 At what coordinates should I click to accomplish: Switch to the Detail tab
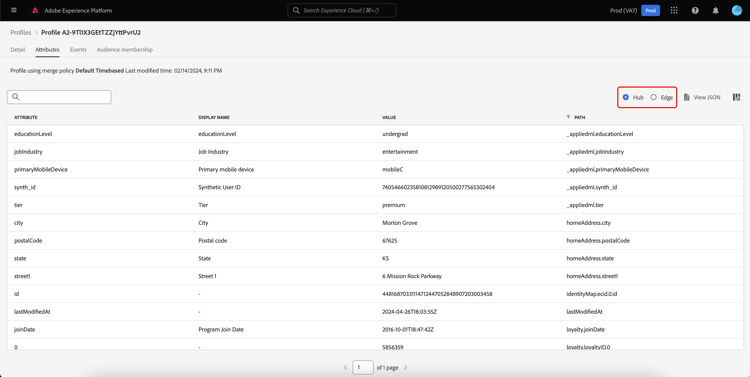(x=18, y=49)
